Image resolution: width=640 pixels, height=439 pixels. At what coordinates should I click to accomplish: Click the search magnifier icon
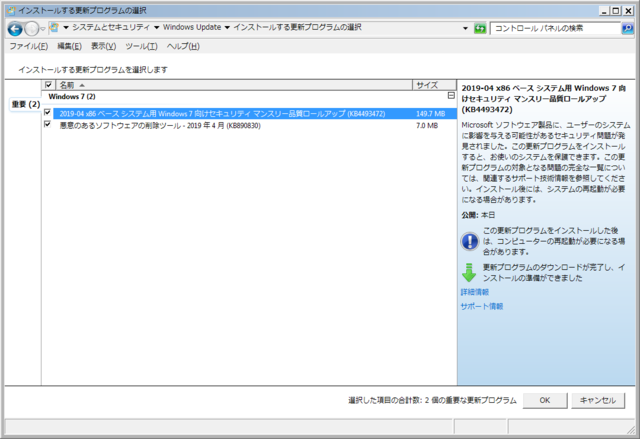(627, 28)
